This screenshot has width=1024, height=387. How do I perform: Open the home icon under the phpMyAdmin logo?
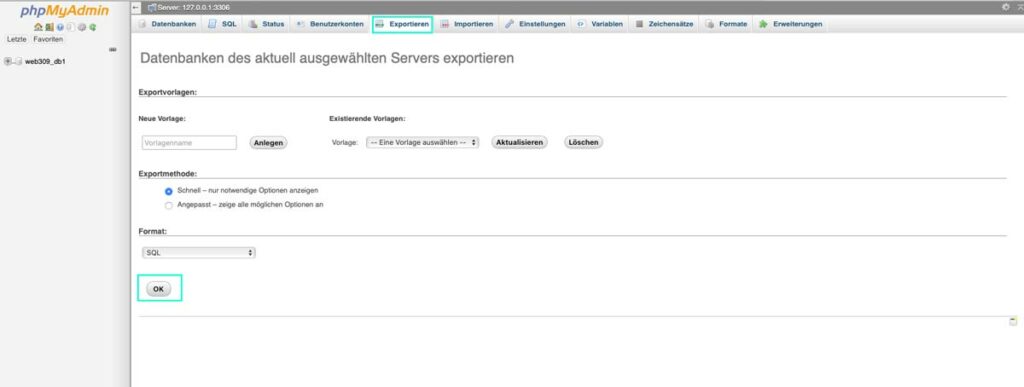click(x=38, y=27)
